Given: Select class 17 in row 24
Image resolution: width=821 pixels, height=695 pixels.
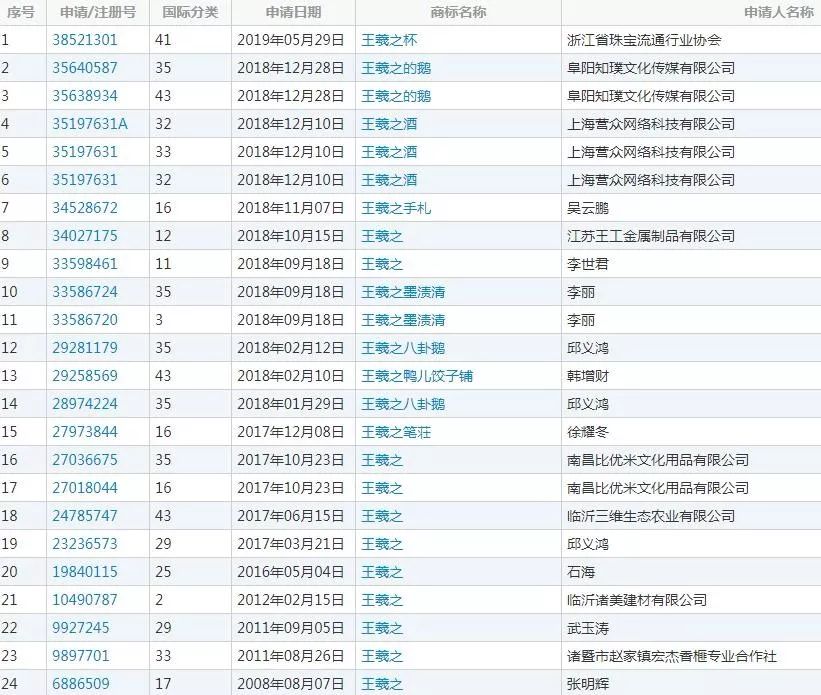Looking at the screenshot, I should click(x=163, y=684).
